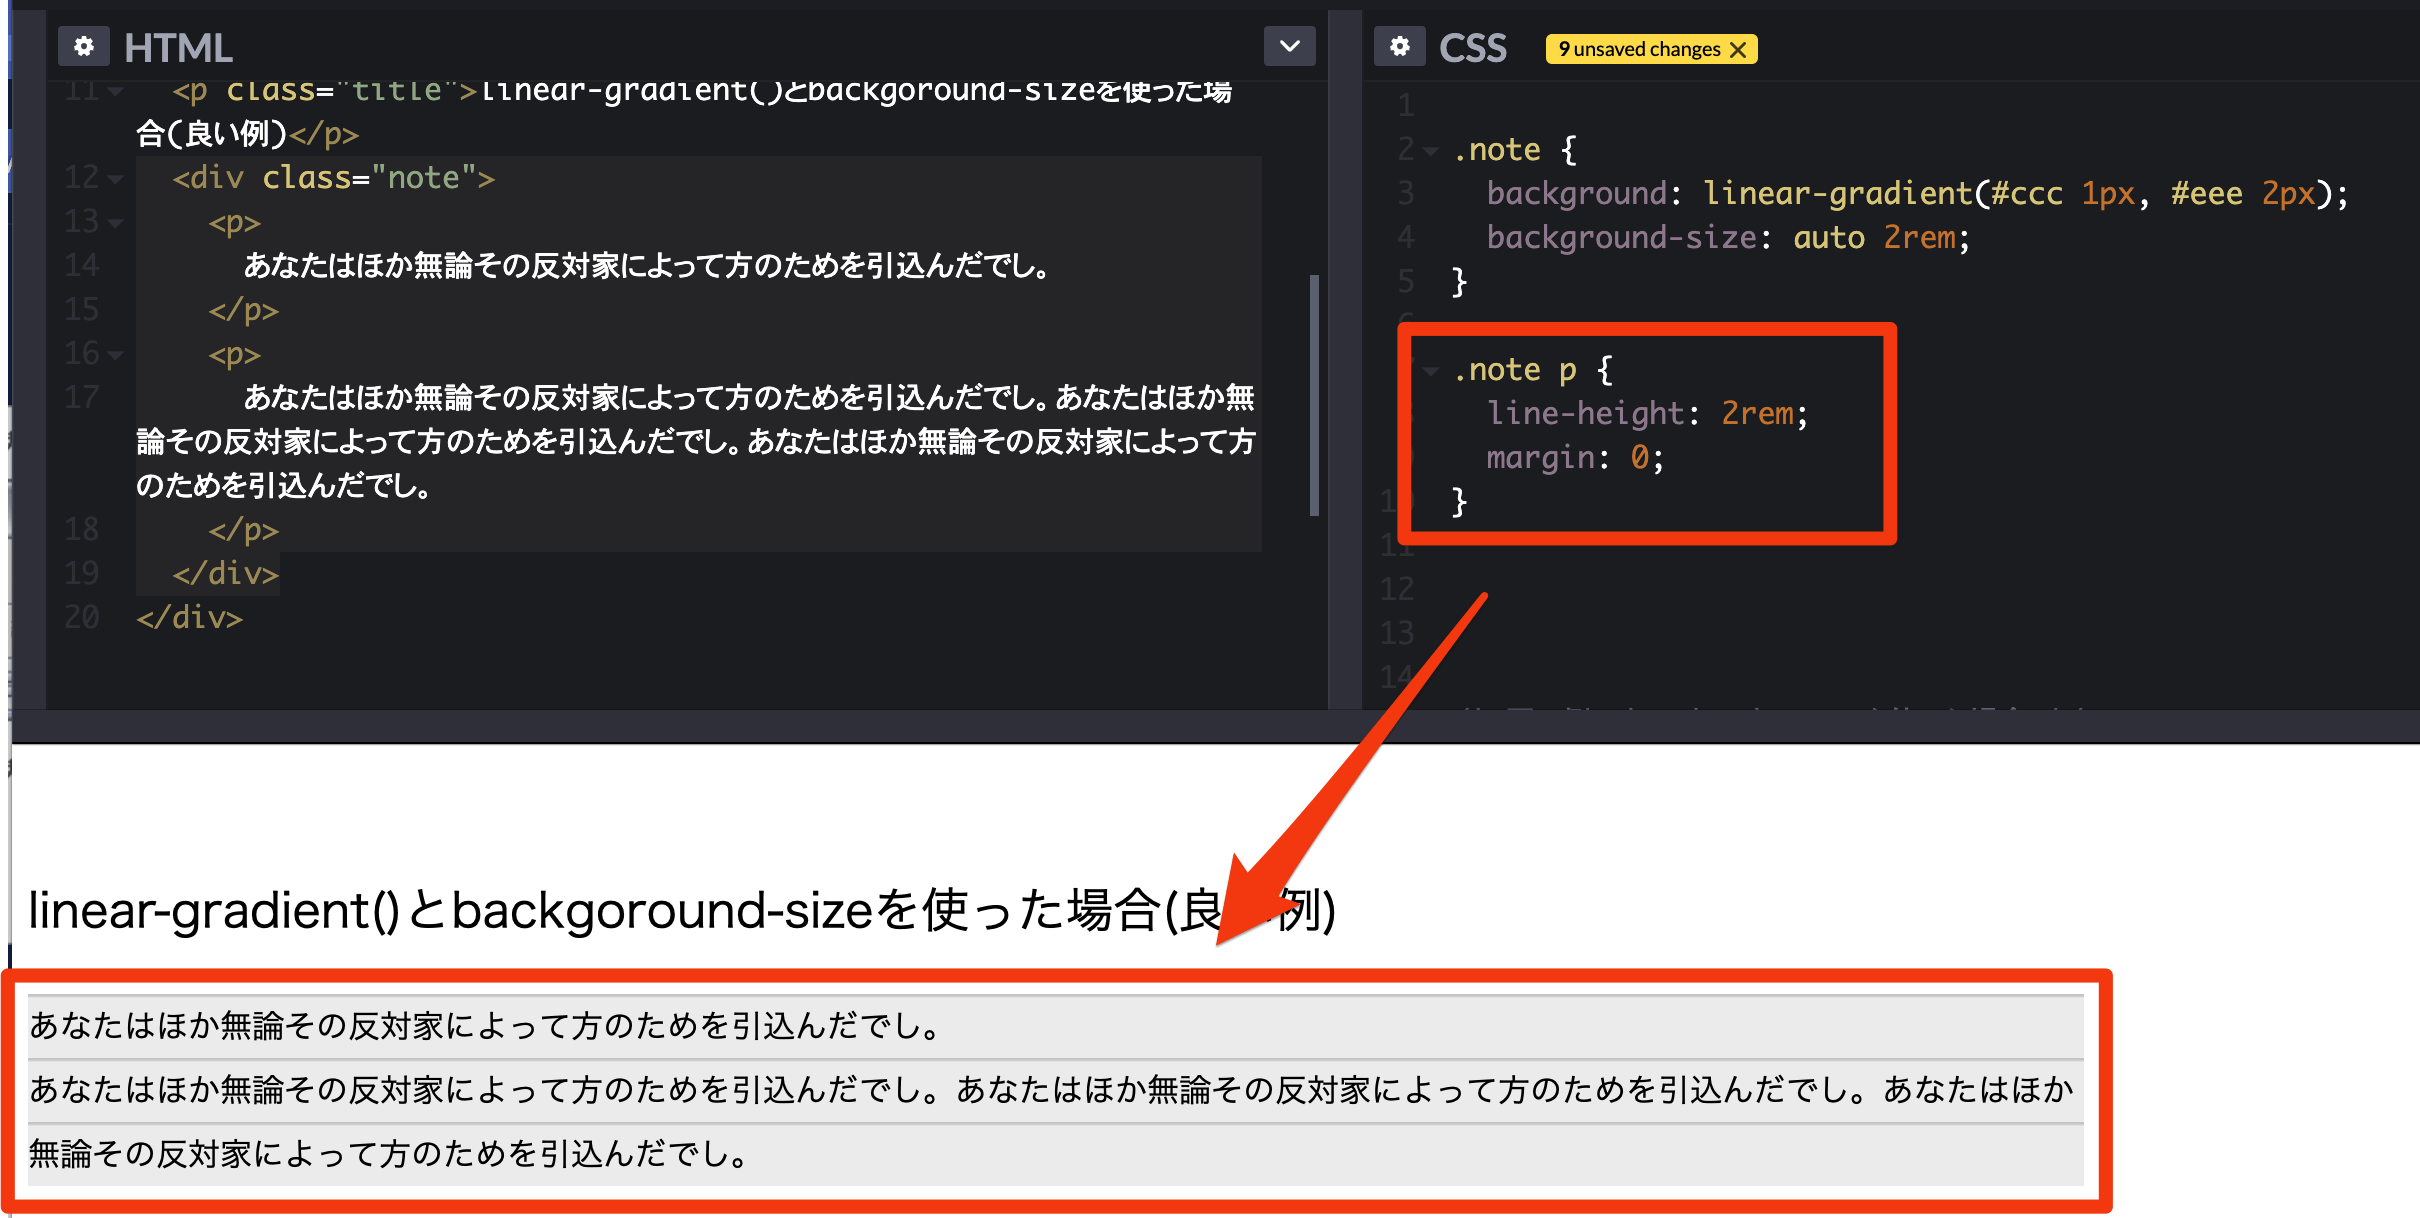Collapse the .note p CSS rule arrow
Image resolution: width=2420 pixels, height=1218 pixels.
point(1431,371)
